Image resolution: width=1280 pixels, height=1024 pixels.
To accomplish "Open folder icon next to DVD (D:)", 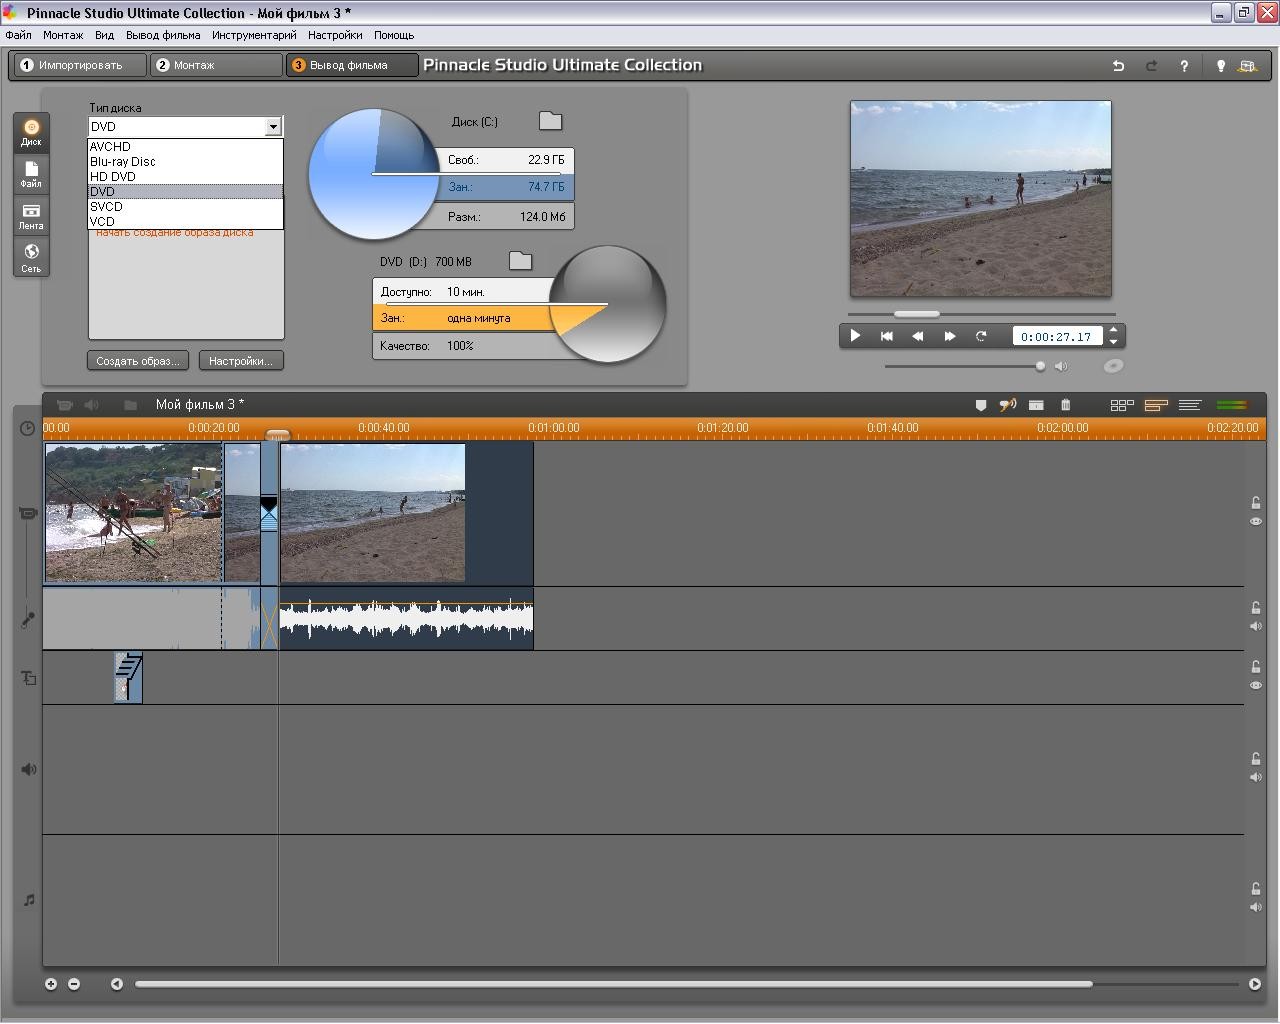I will click(x=521, y=261).
